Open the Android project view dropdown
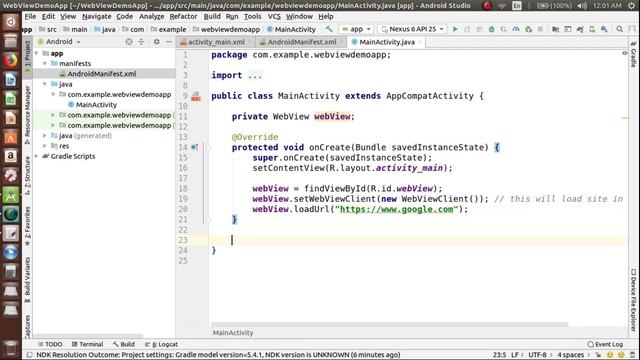 point(60,42)
